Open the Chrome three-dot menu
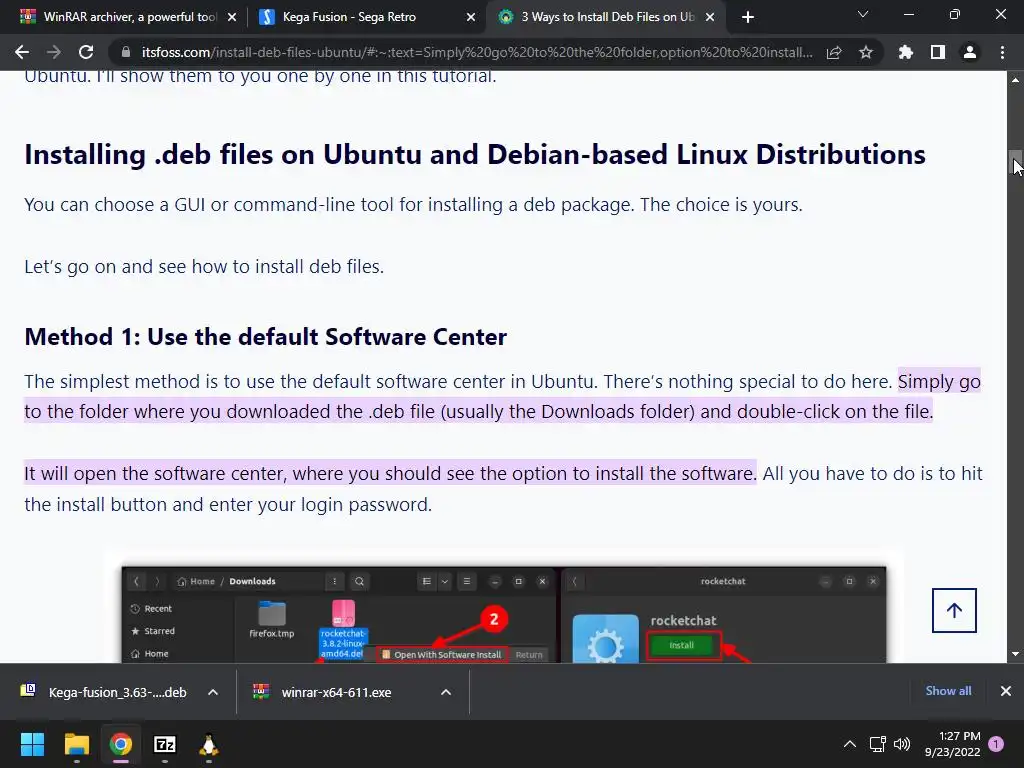The width and height of the screenshot is (1024, 768). [1002, 52]
